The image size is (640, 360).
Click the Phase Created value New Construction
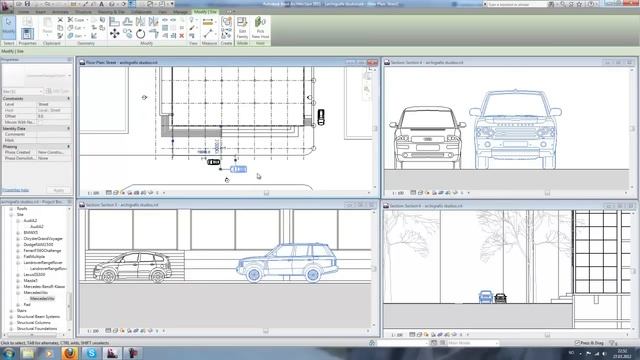pyautogui.click(x=54, y=152)
